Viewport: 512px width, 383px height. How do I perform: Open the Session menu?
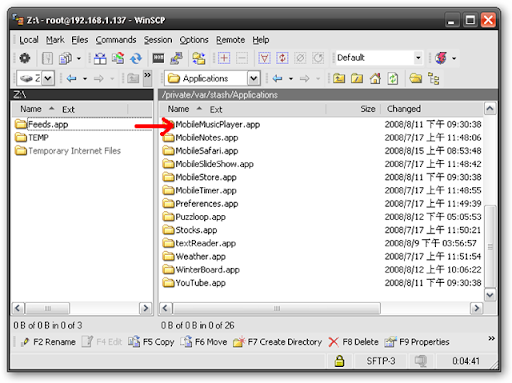coord(158,40)
